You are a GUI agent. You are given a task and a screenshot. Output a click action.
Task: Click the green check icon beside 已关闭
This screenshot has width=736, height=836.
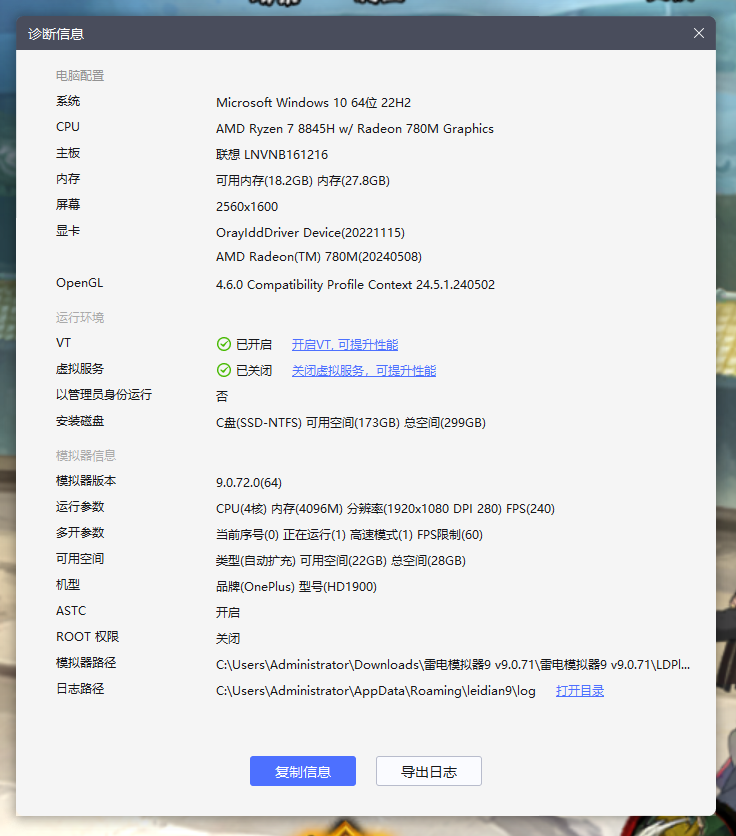224,370
